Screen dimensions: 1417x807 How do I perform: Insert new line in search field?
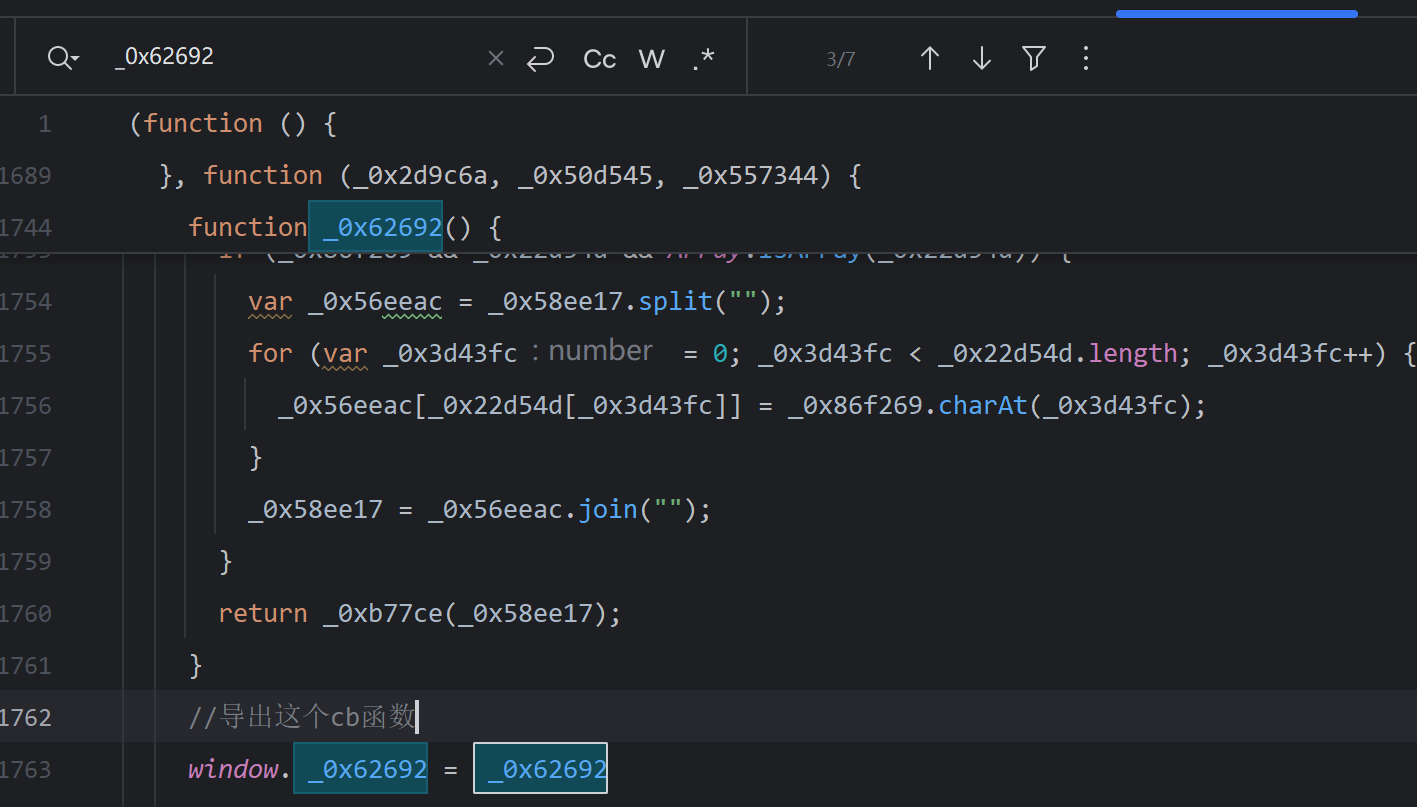(x=541, y=59)
